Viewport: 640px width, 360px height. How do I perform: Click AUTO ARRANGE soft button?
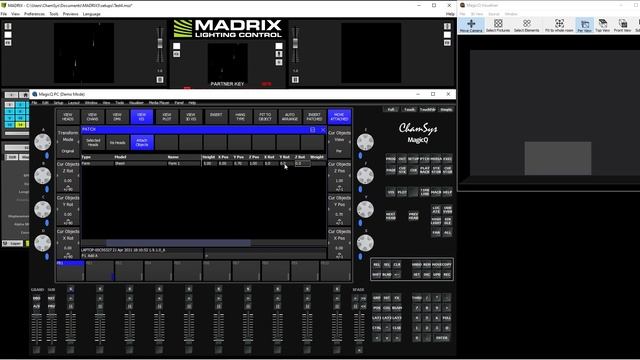click(290, 117)
